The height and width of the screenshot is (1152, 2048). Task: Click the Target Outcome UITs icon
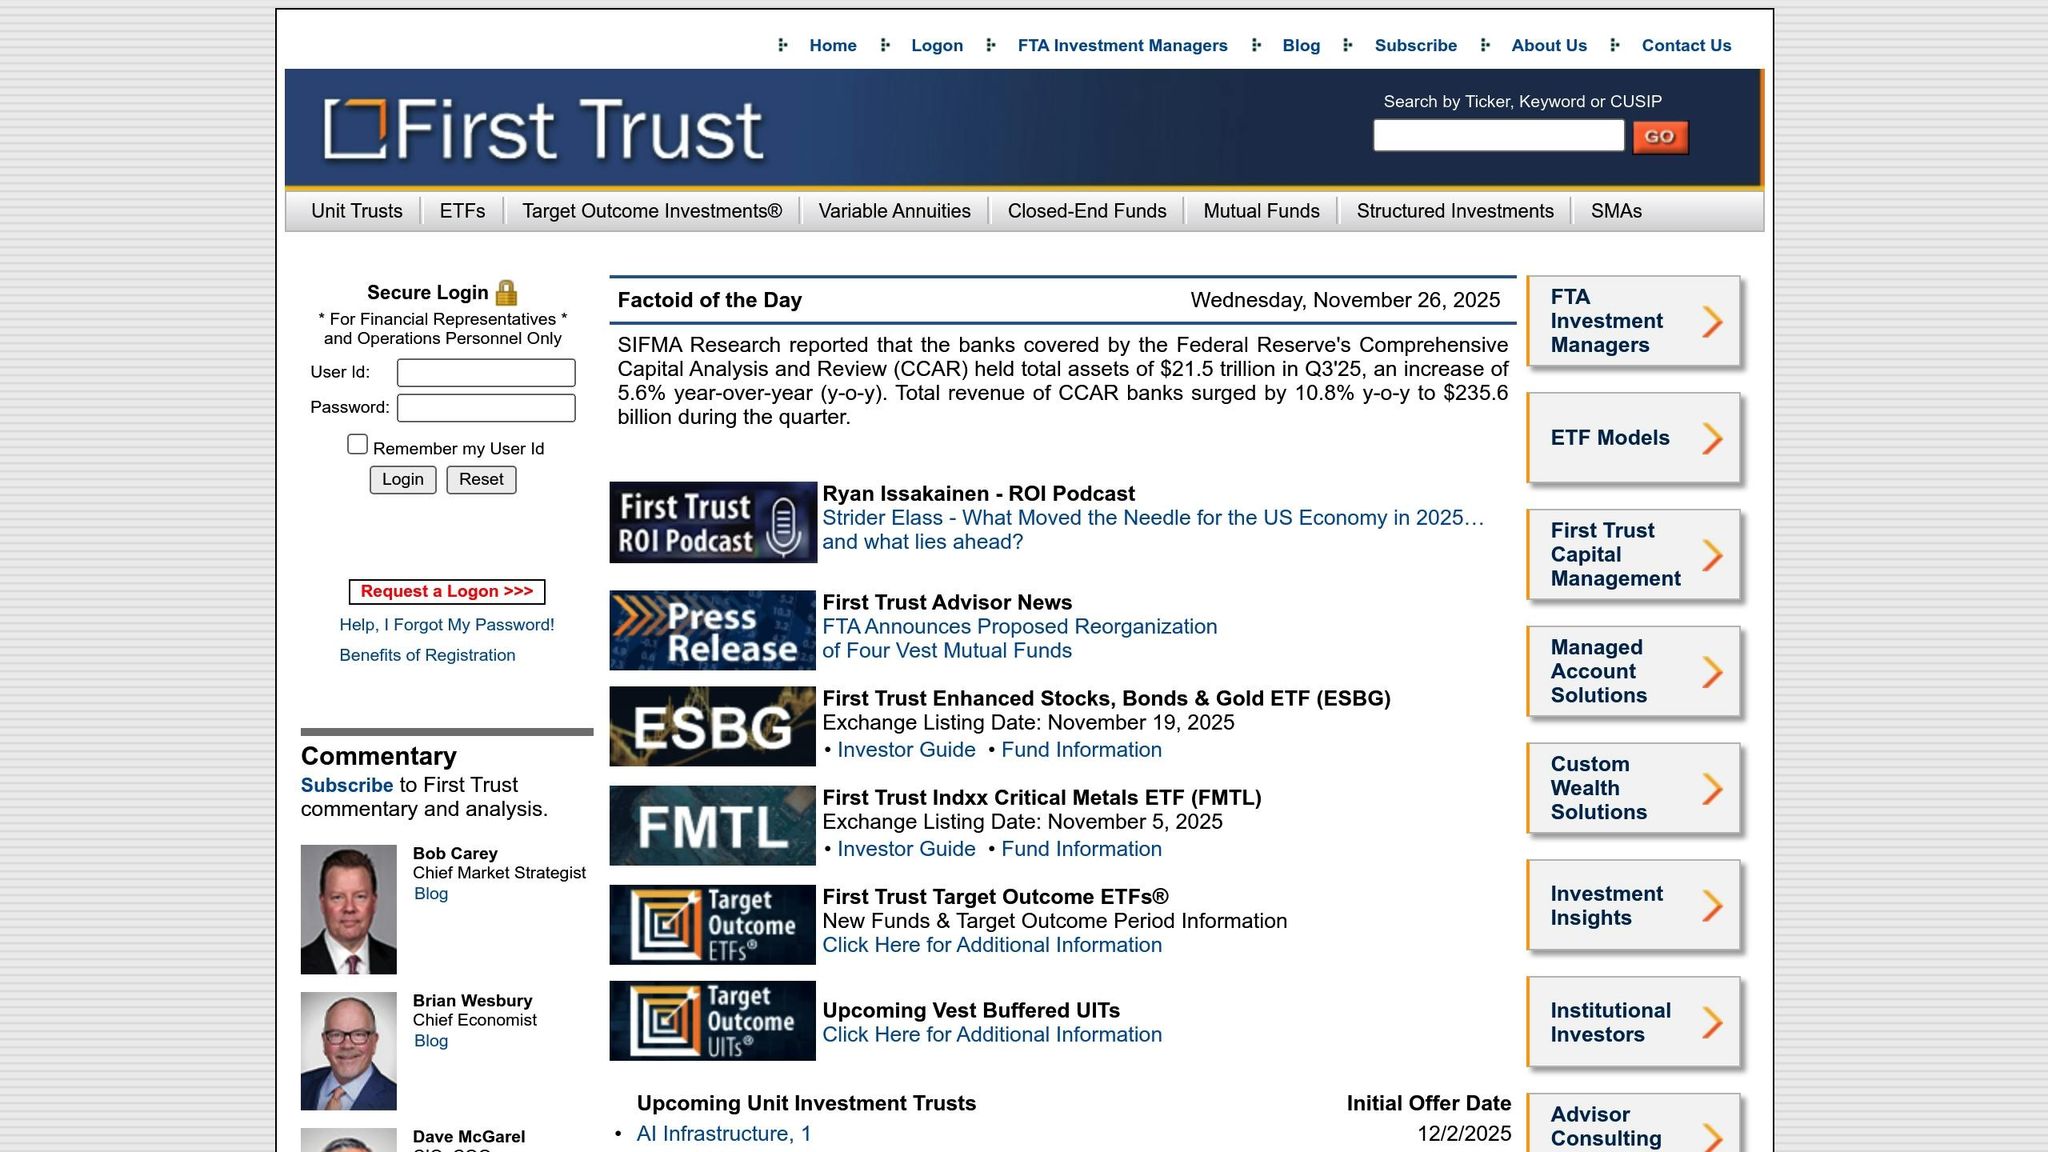coord(712,1020)
